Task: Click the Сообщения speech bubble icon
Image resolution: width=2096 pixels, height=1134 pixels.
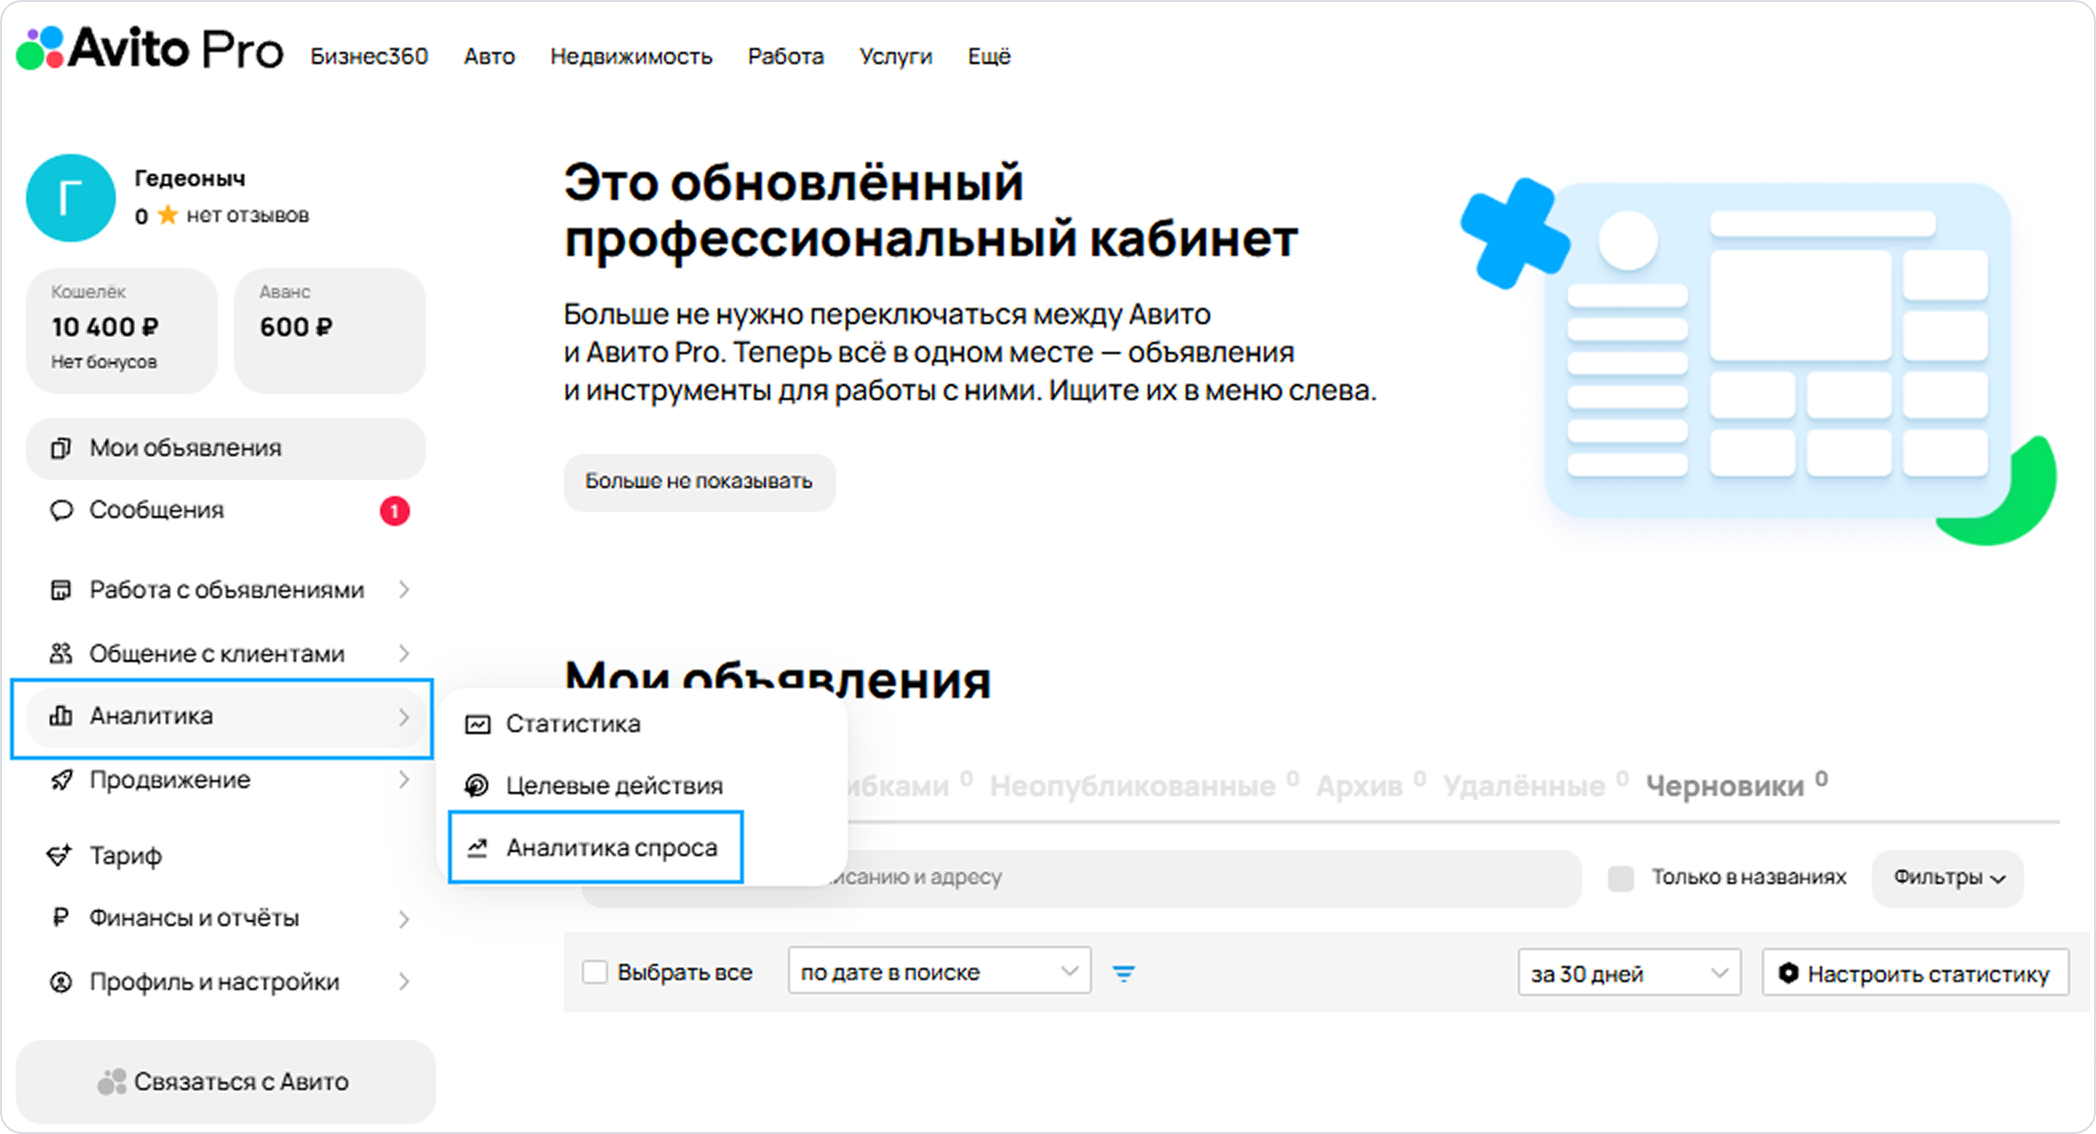Action: pyautogui.click(x=61, y=510)
